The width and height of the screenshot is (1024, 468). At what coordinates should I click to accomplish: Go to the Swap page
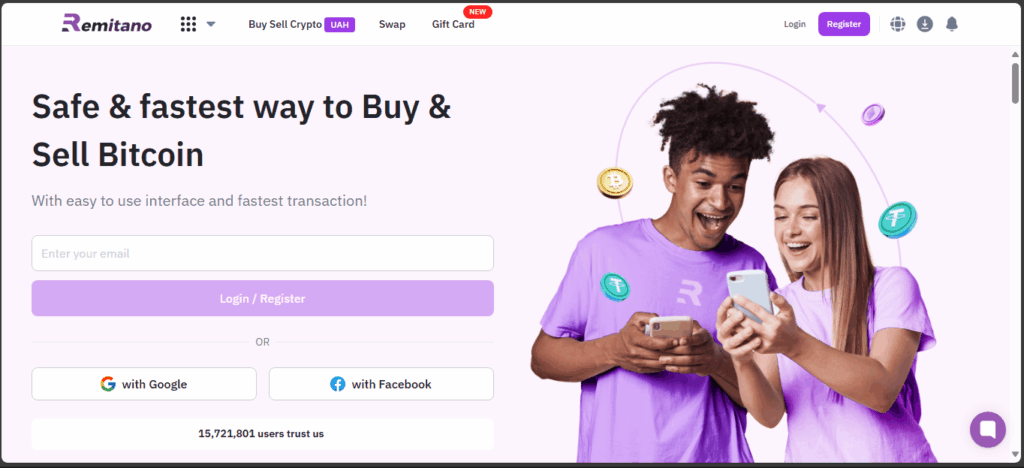click(x=392, y=24)
